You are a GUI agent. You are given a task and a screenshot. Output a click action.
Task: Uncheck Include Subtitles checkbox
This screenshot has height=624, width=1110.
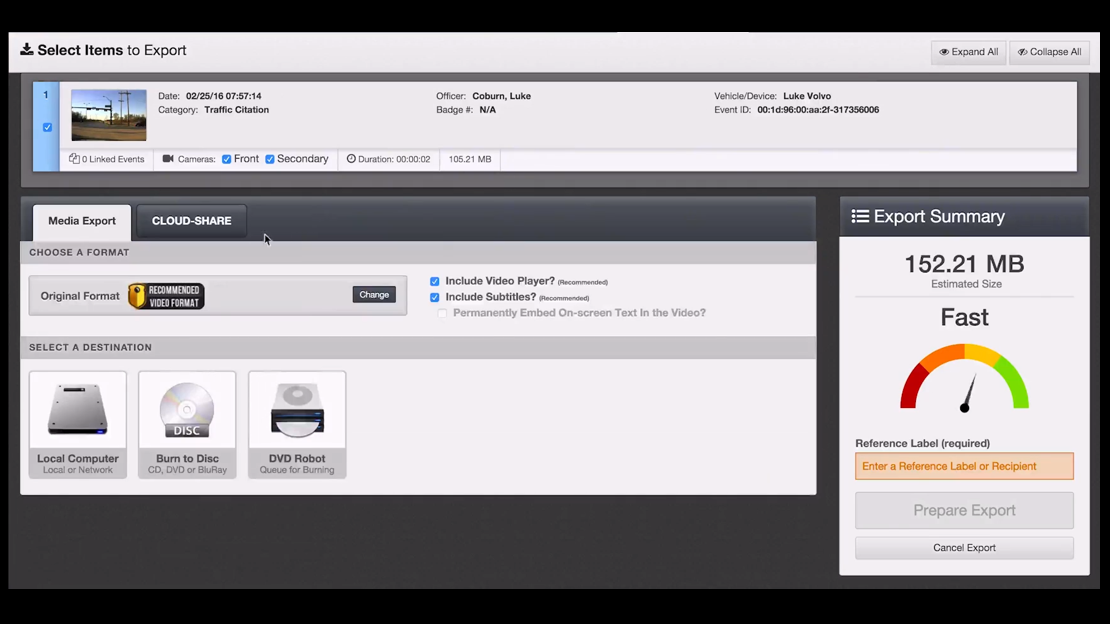[435, 298]
